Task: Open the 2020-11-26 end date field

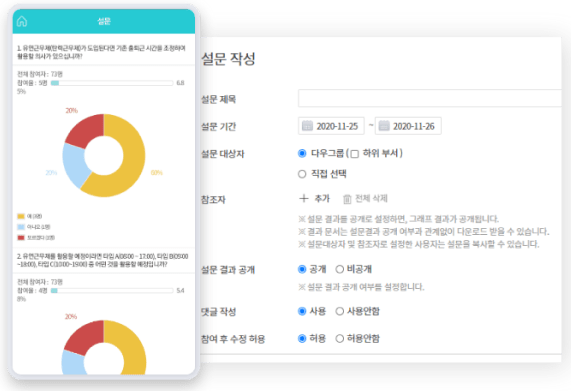Action: tap(408, 126)
